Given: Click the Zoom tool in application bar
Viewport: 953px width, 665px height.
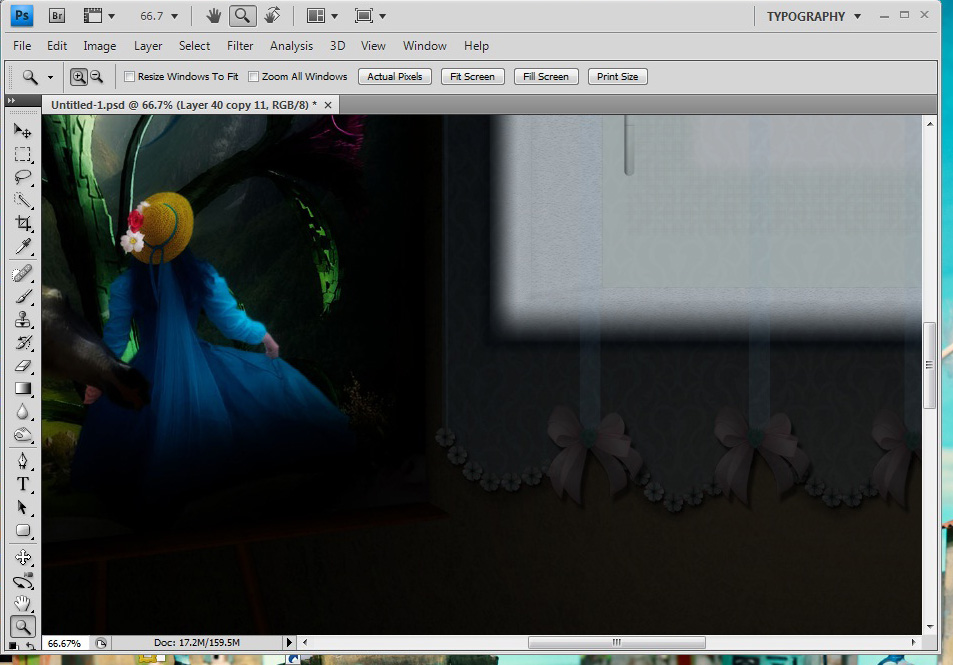Looking at the screenshot, I should coord(242,16).
